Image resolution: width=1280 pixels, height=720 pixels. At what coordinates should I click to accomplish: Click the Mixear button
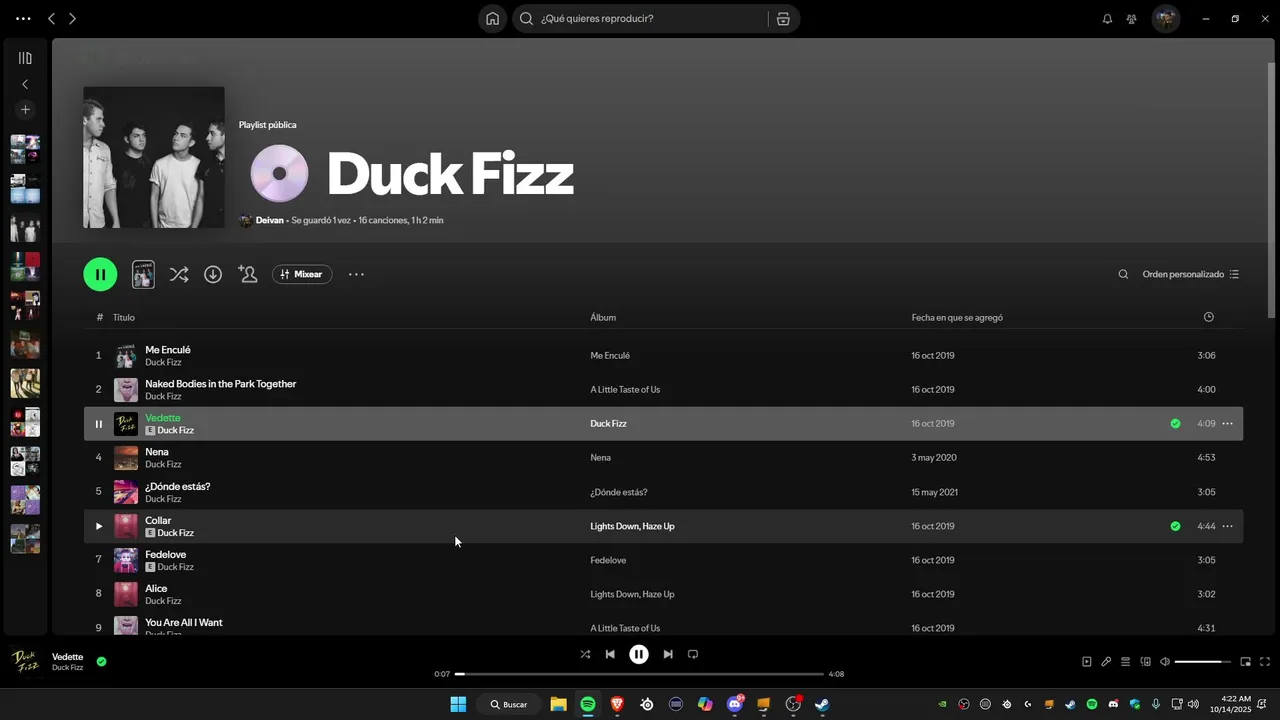tap(302, 274)
